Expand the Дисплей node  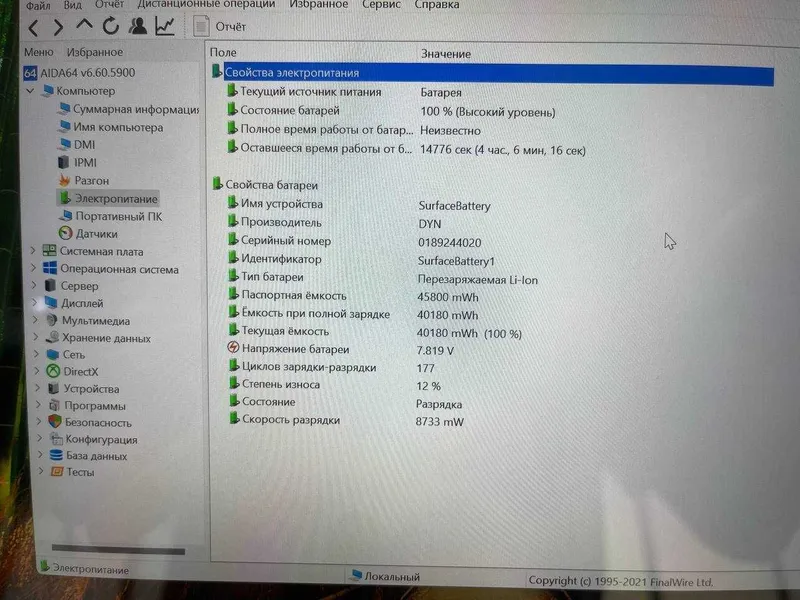(x=35, y=303)
